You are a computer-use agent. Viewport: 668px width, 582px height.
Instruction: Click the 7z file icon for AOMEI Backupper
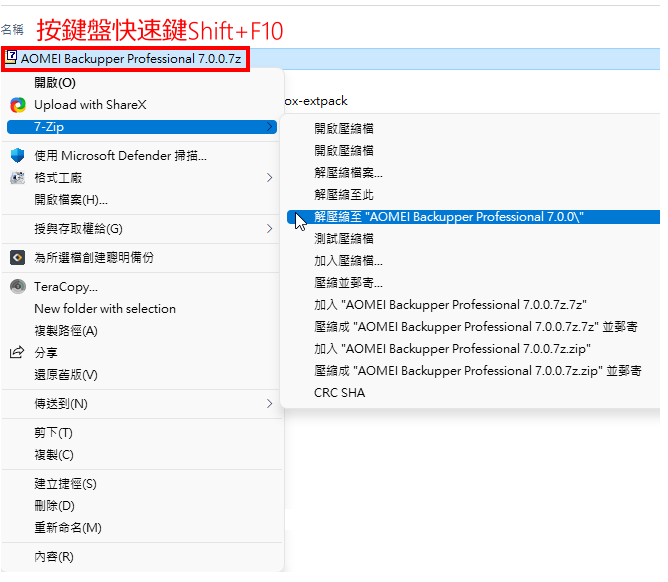coord(12,58)
